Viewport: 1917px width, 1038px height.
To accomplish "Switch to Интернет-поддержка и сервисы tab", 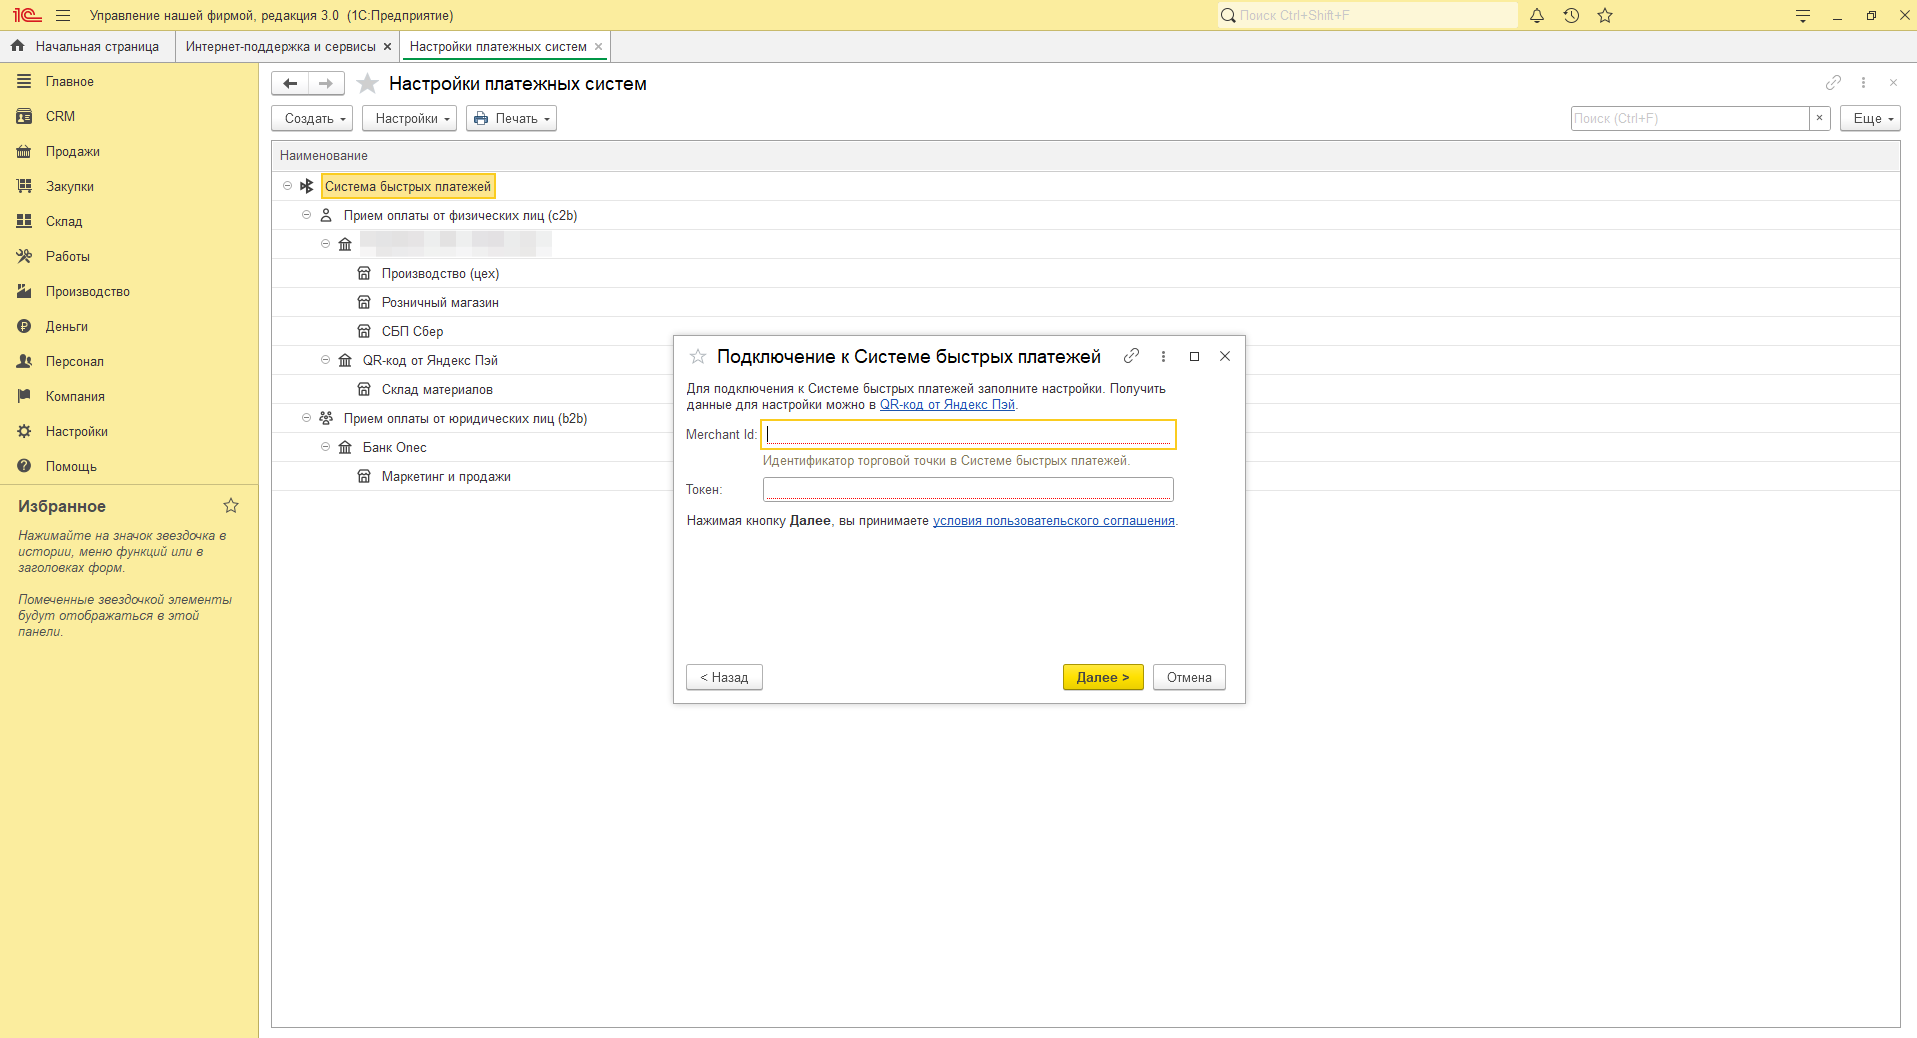I will coord(280,47).
